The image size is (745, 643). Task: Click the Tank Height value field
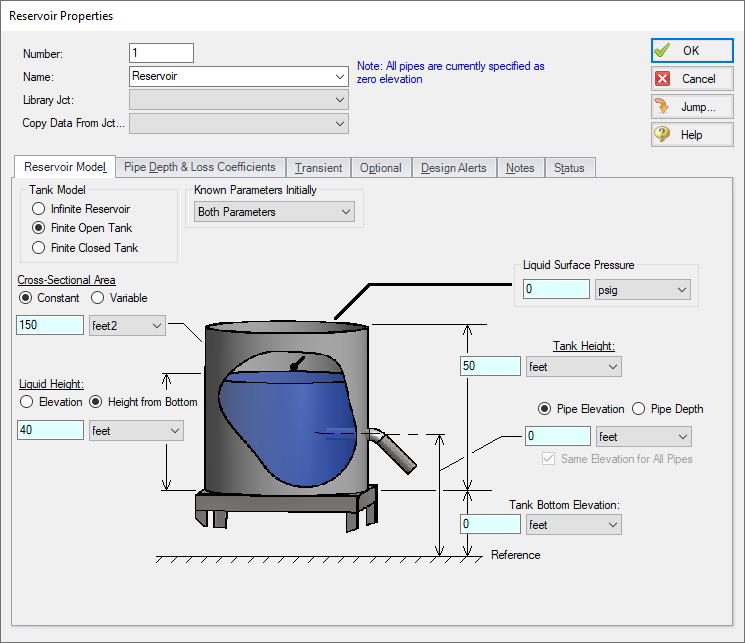click(x=490, y=366)
